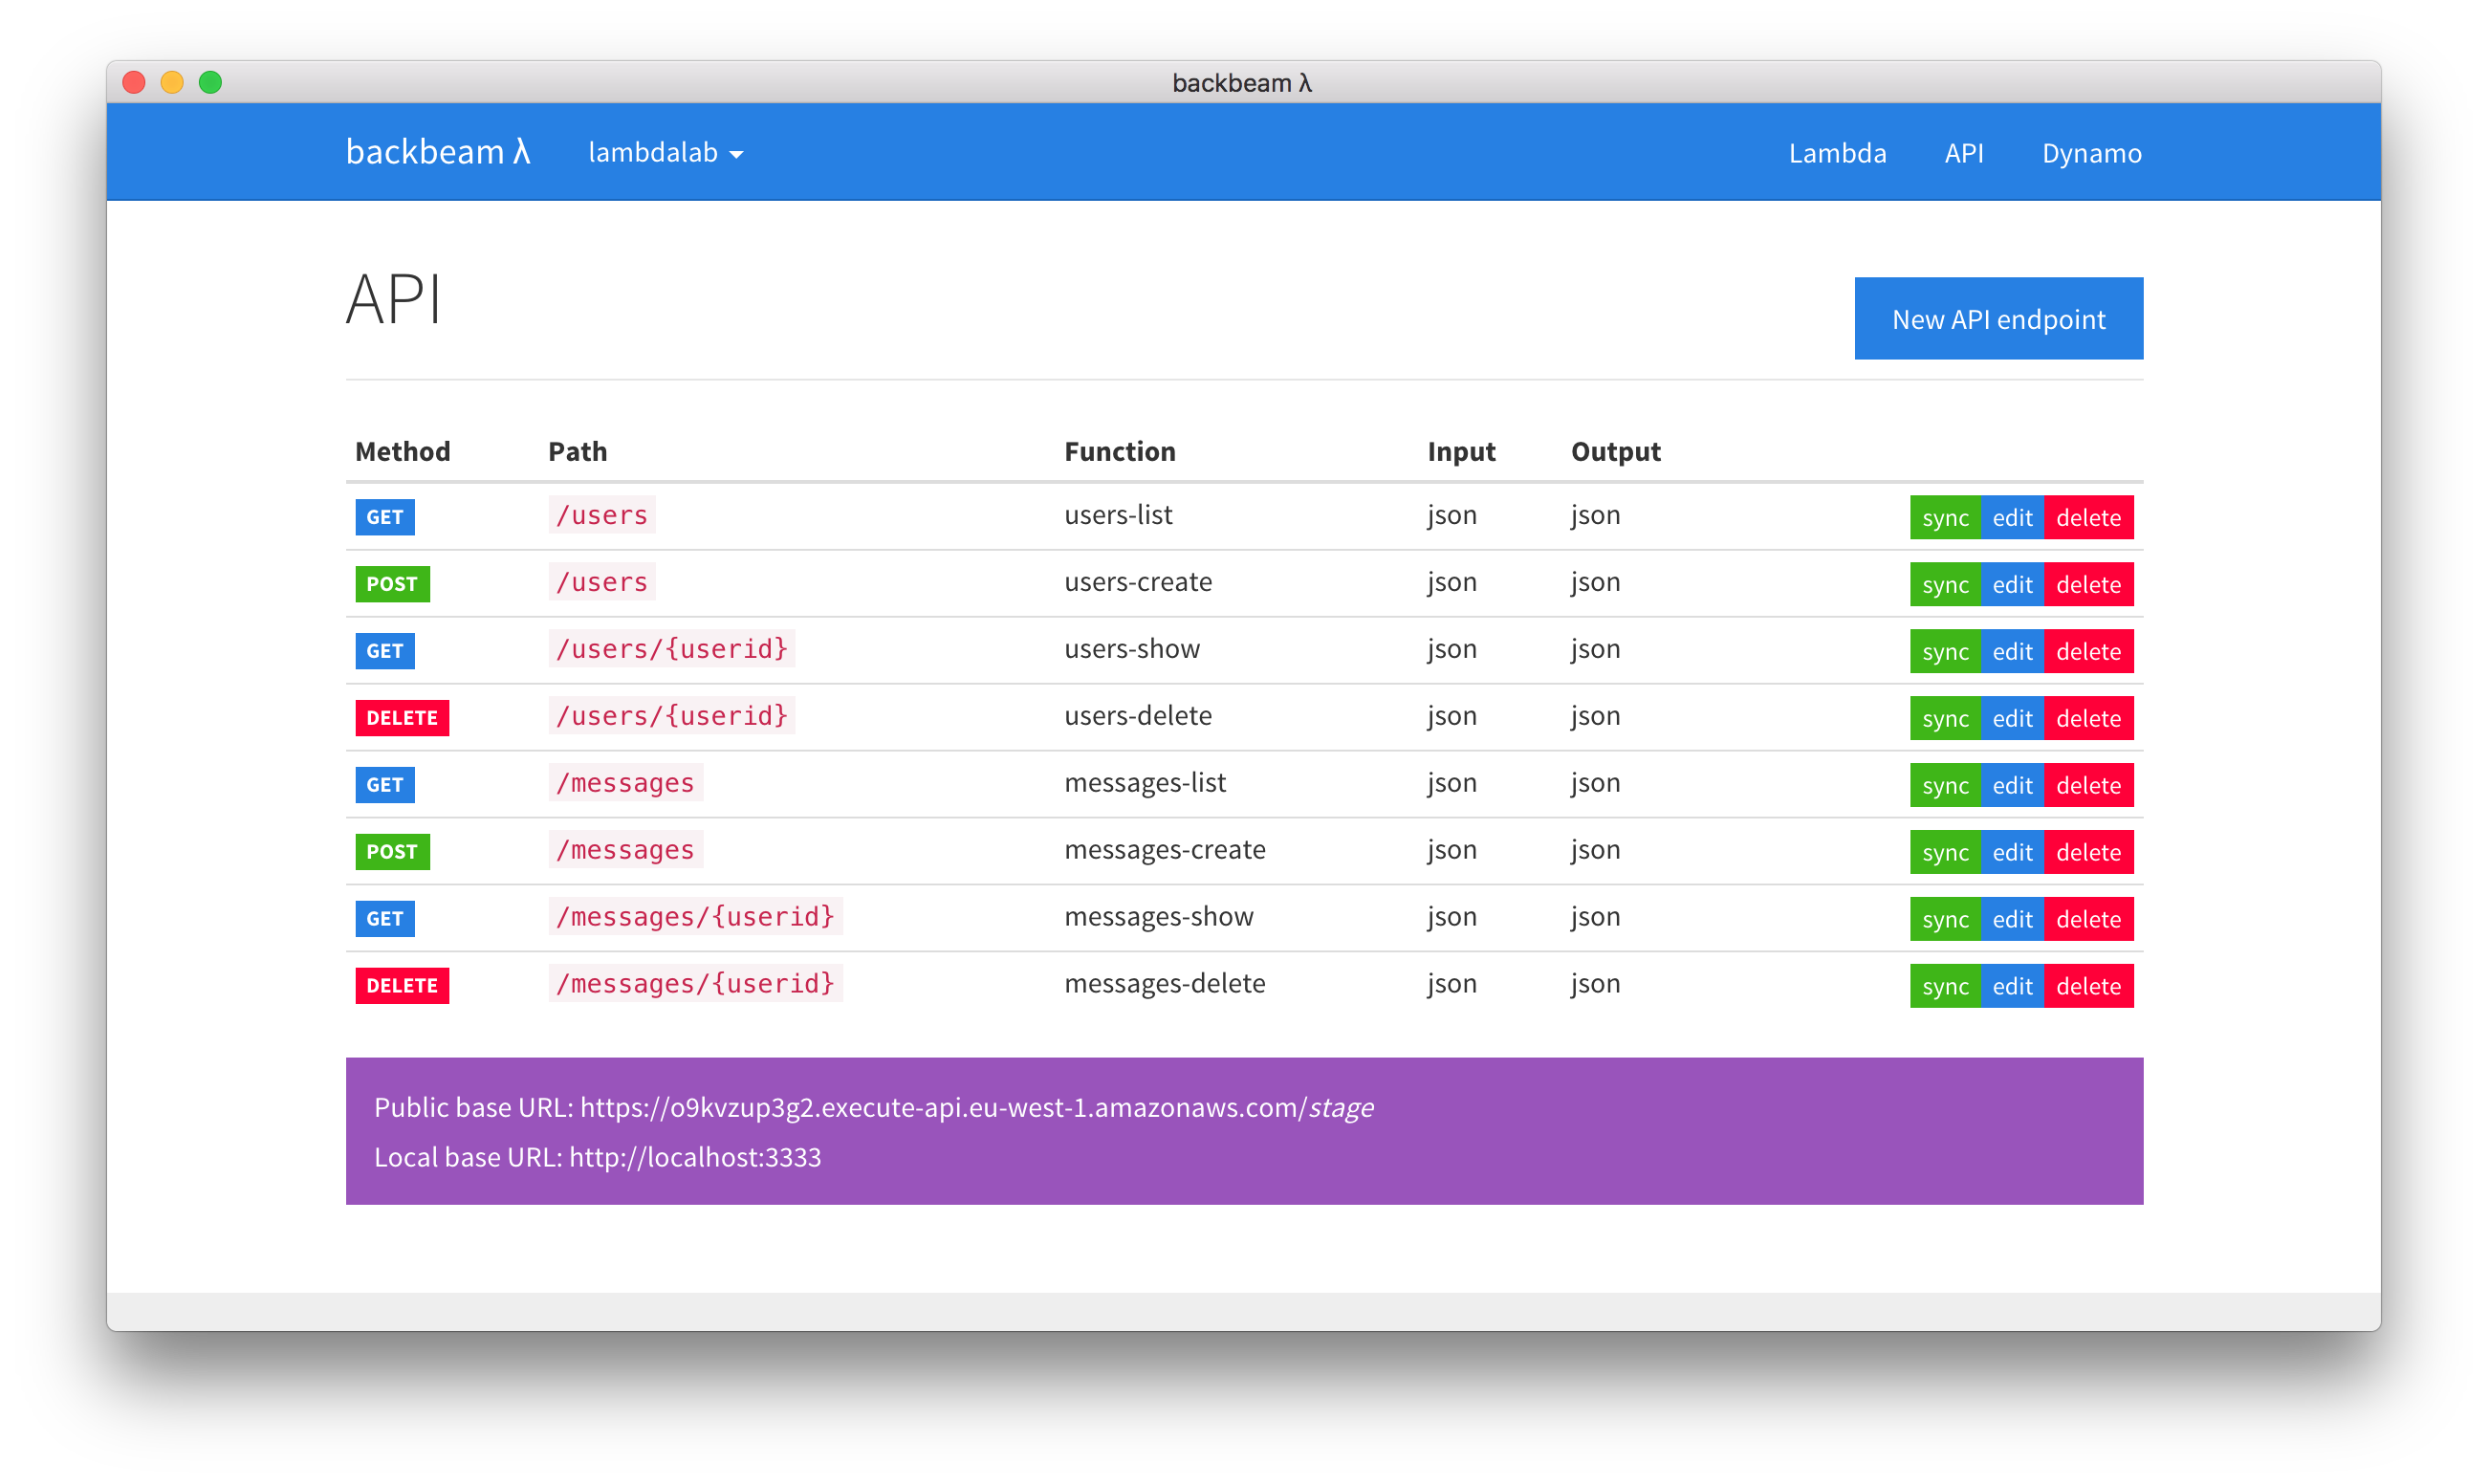This screenshot has height=1484, width=2488.
Task: Switch to the Dynamo navigation tab
Action: (x=2091, y=153)
